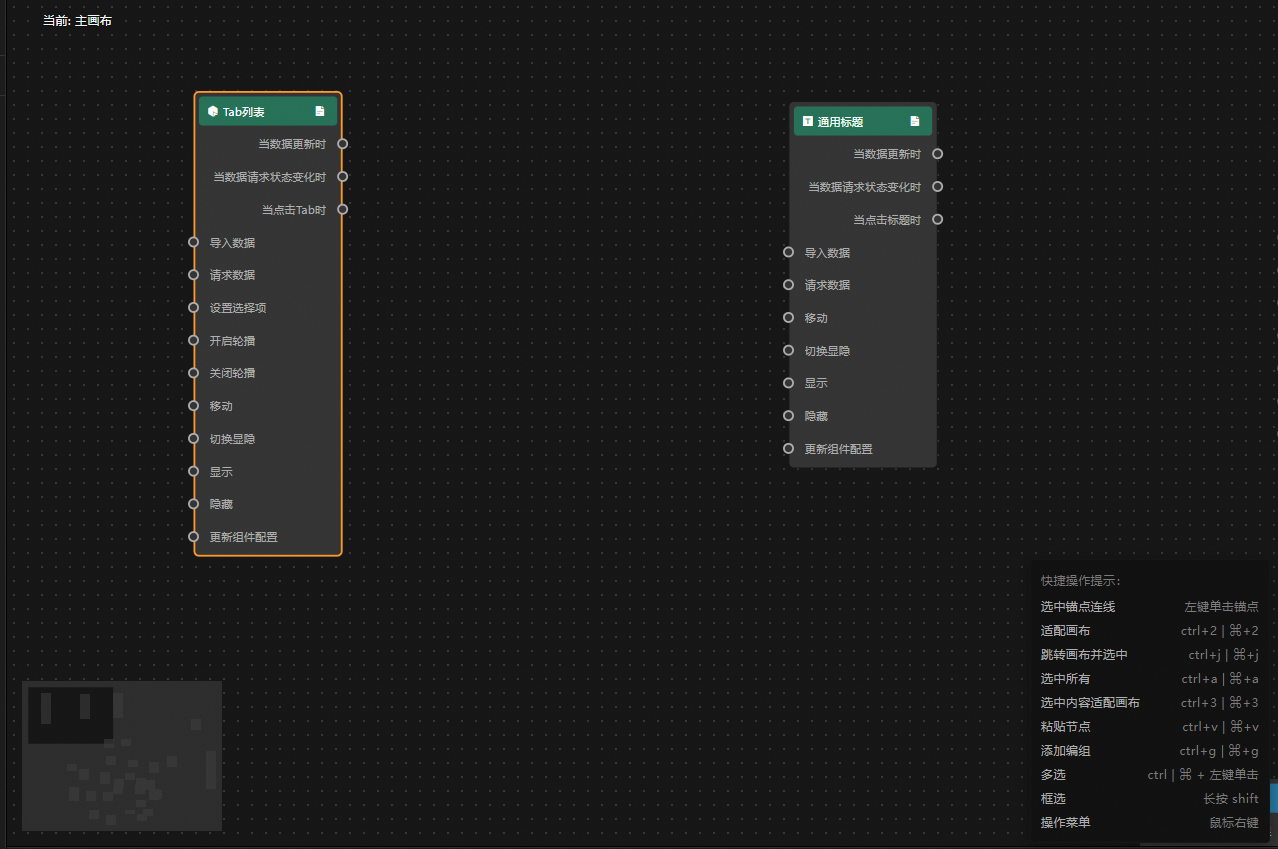Click the 当前: 主画布 label

pos(77,20)
